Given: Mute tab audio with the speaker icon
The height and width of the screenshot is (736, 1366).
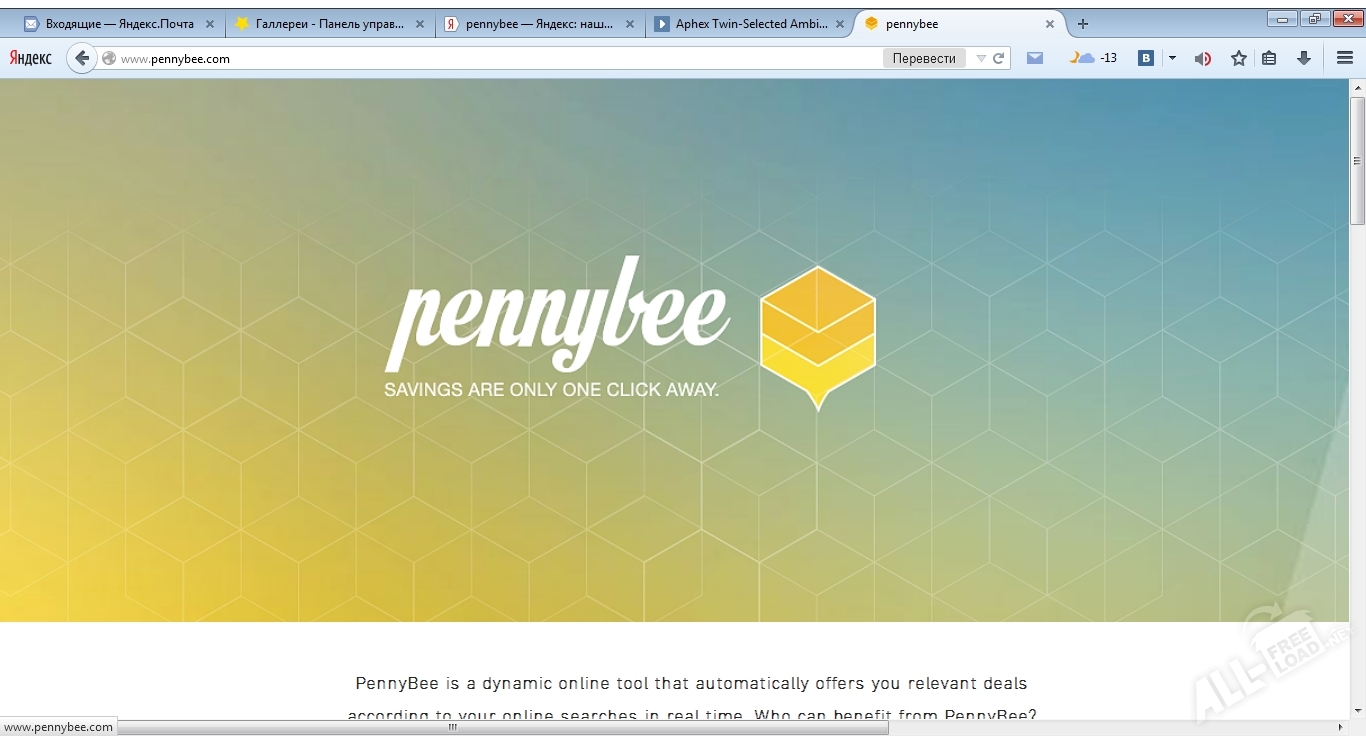Looking at the screenshot, I should (x=1203, y=58).
